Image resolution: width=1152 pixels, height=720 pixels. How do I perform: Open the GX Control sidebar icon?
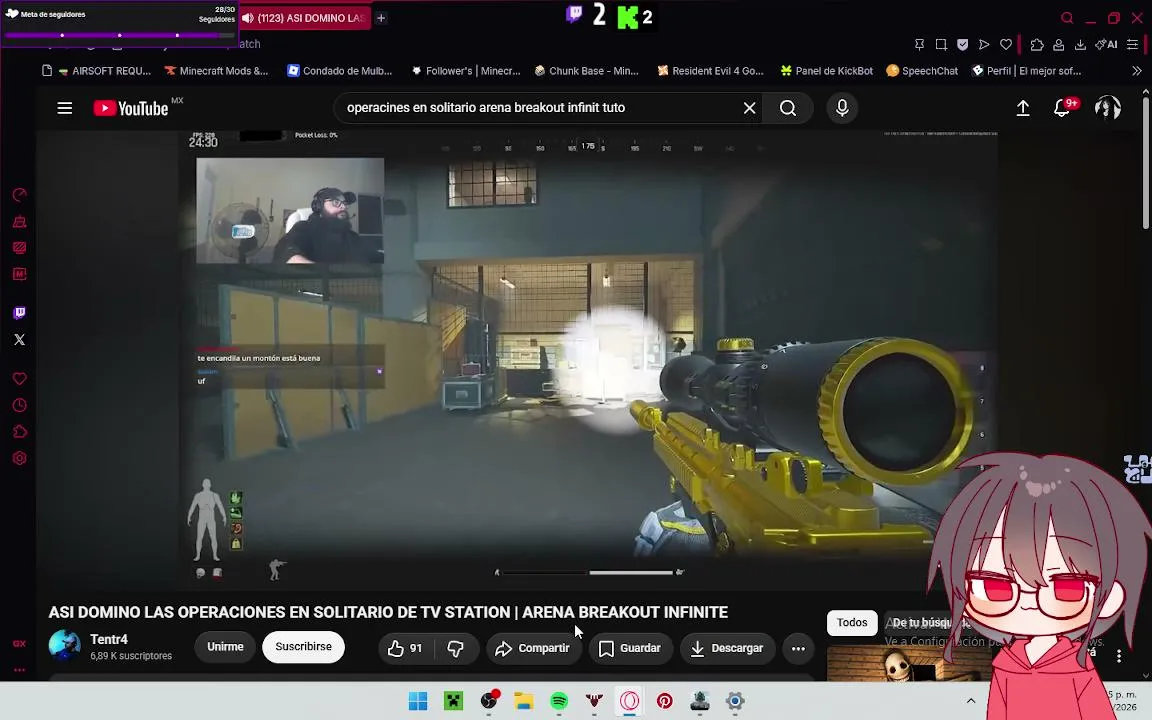tap(20, 195)
